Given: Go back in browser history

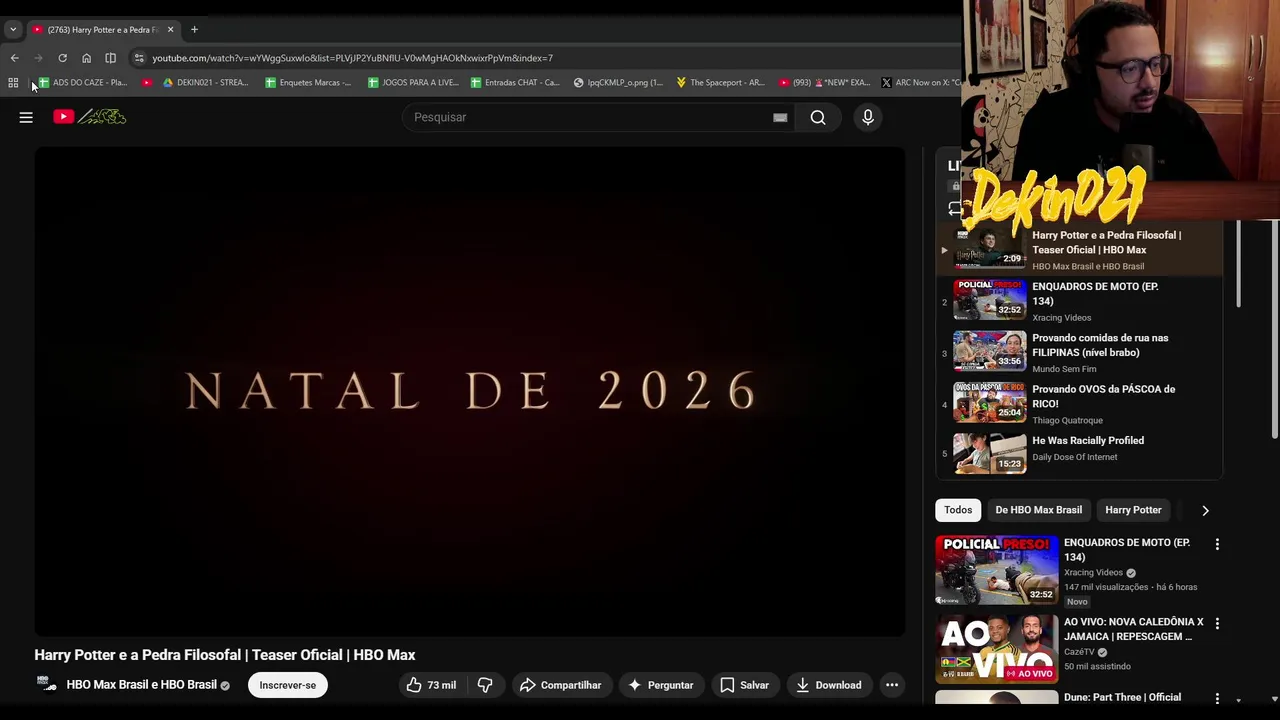Looking at the screenshot, I should point(14,58).
